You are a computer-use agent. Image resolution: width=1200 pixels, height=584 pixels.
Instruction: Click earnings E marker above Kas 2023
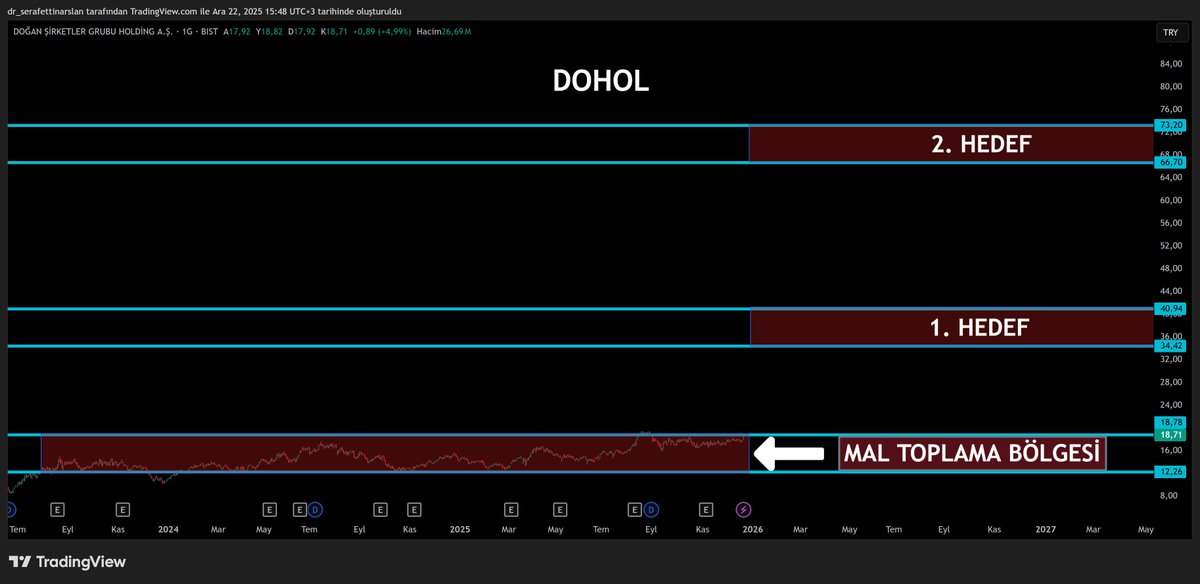pyautogui.click(x=122, y=509)
